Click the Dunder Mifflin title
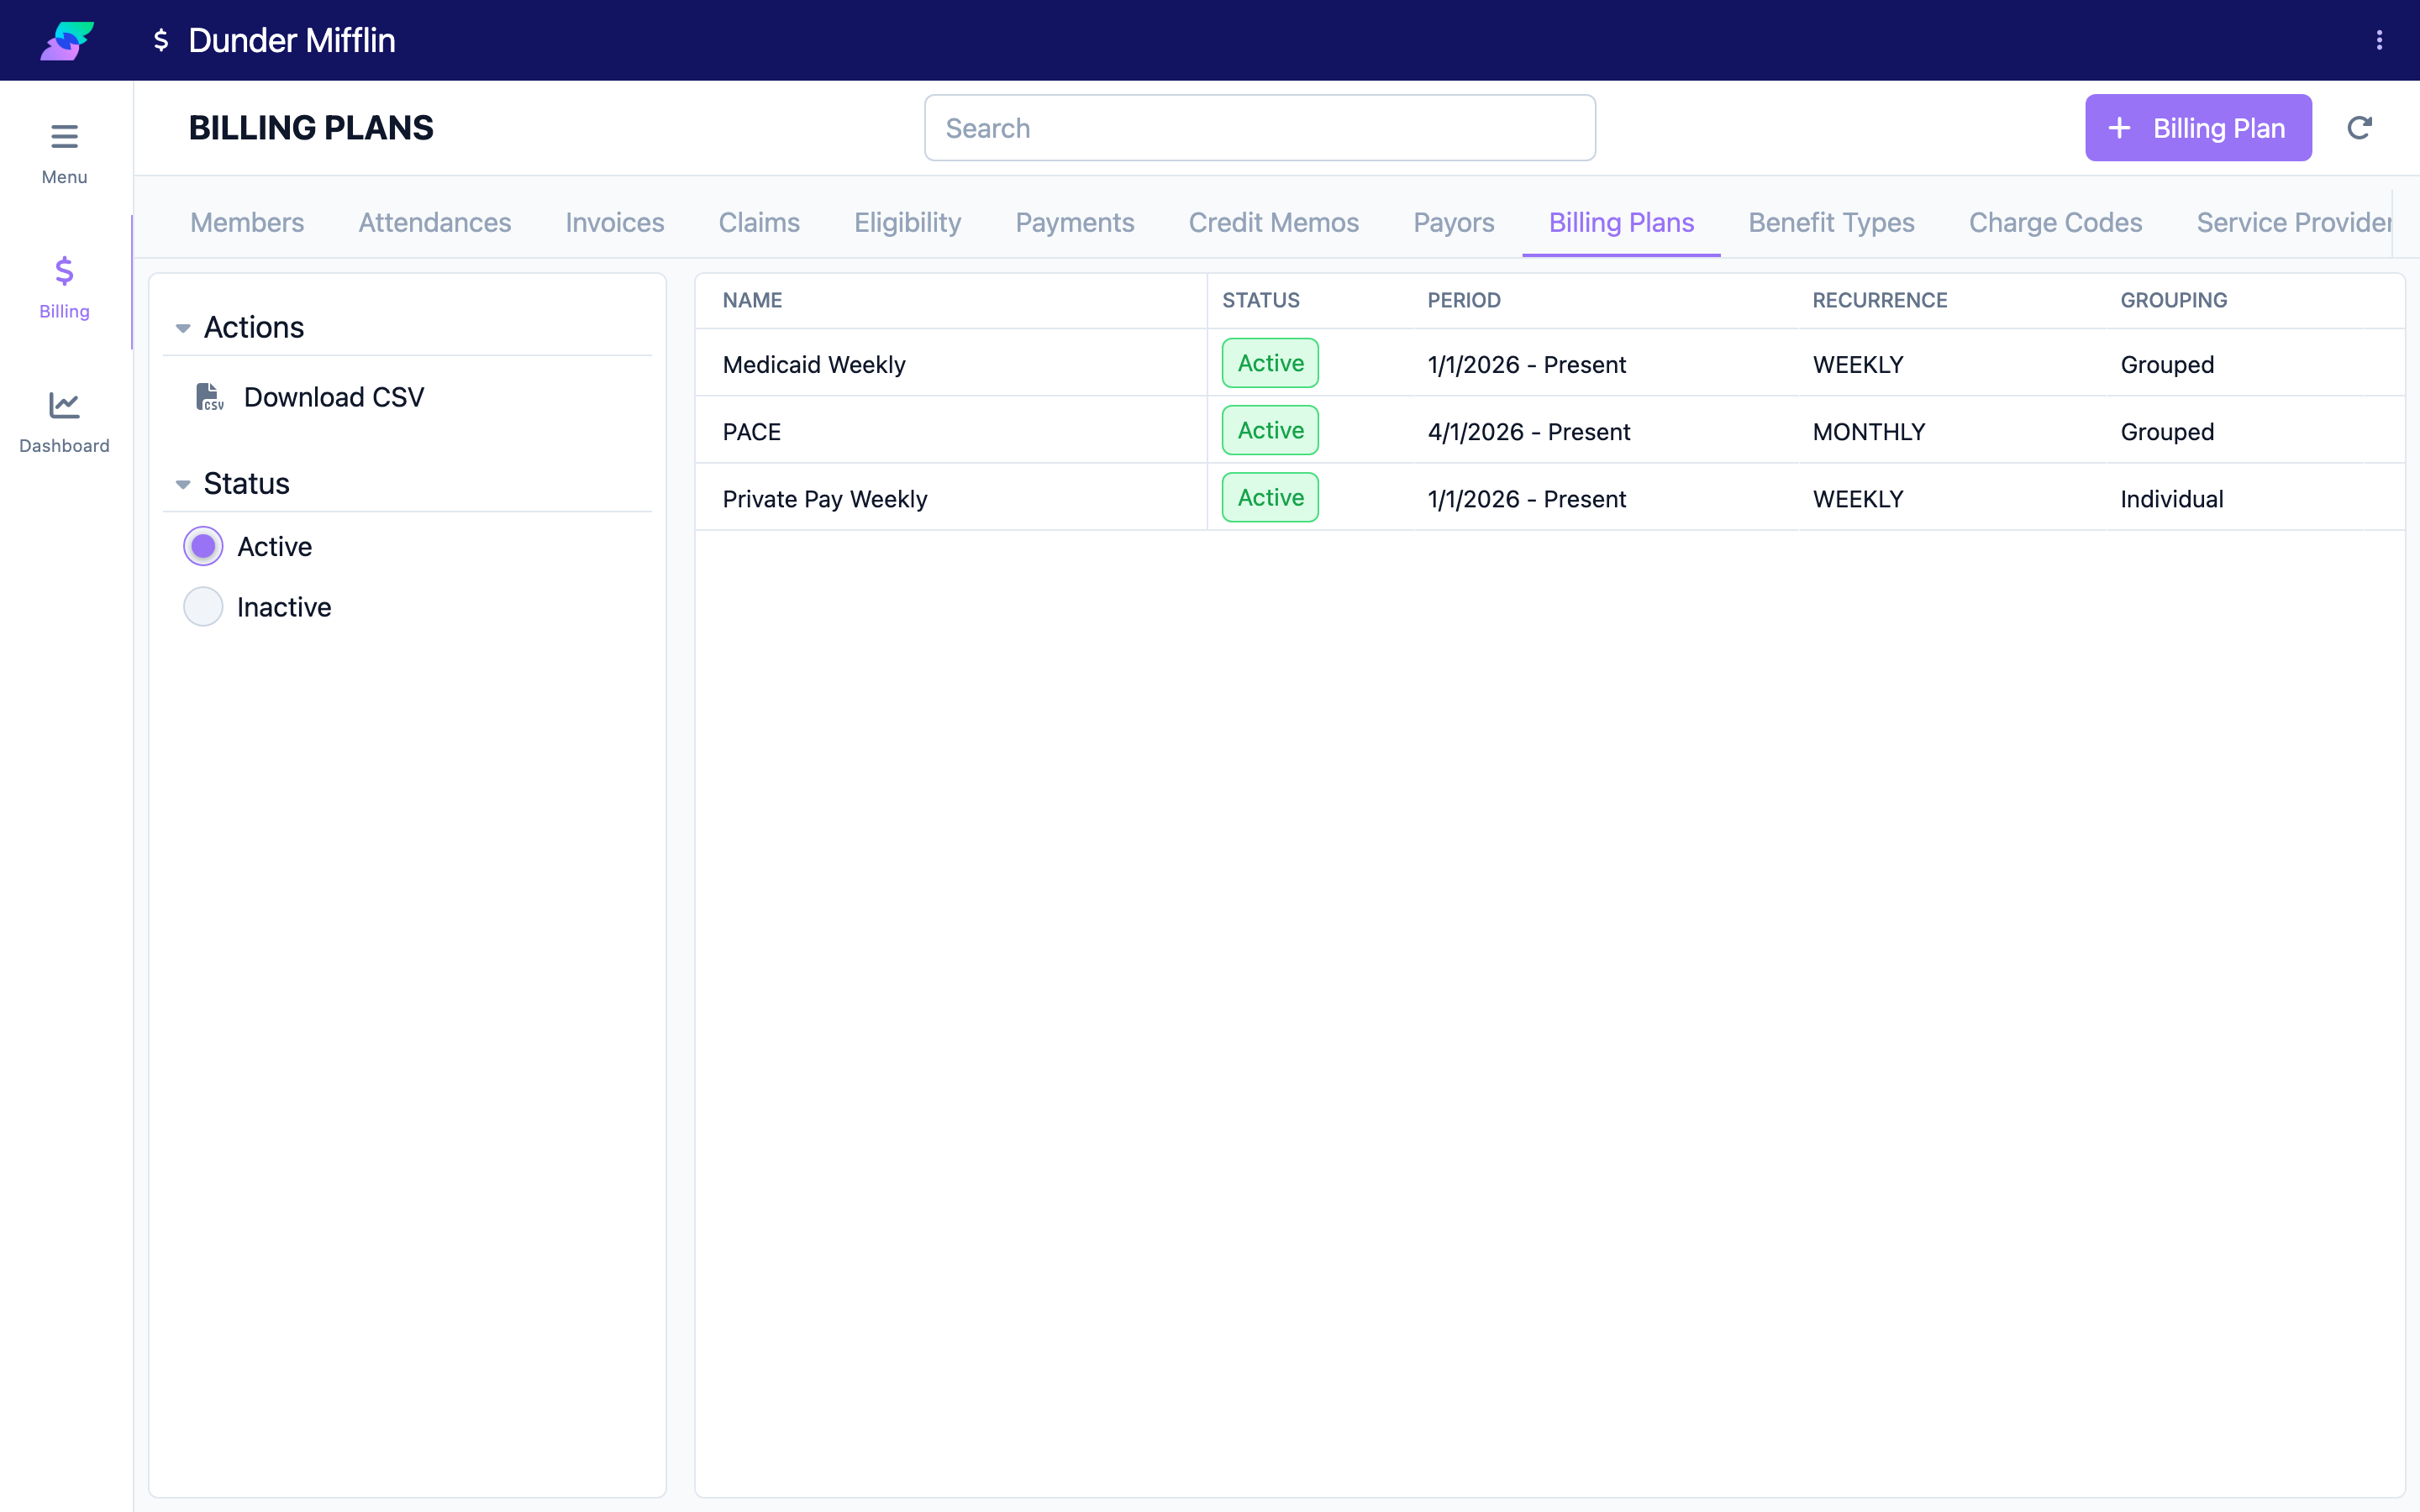Viewport: 2420px width, 1512px height. (292, 40)
